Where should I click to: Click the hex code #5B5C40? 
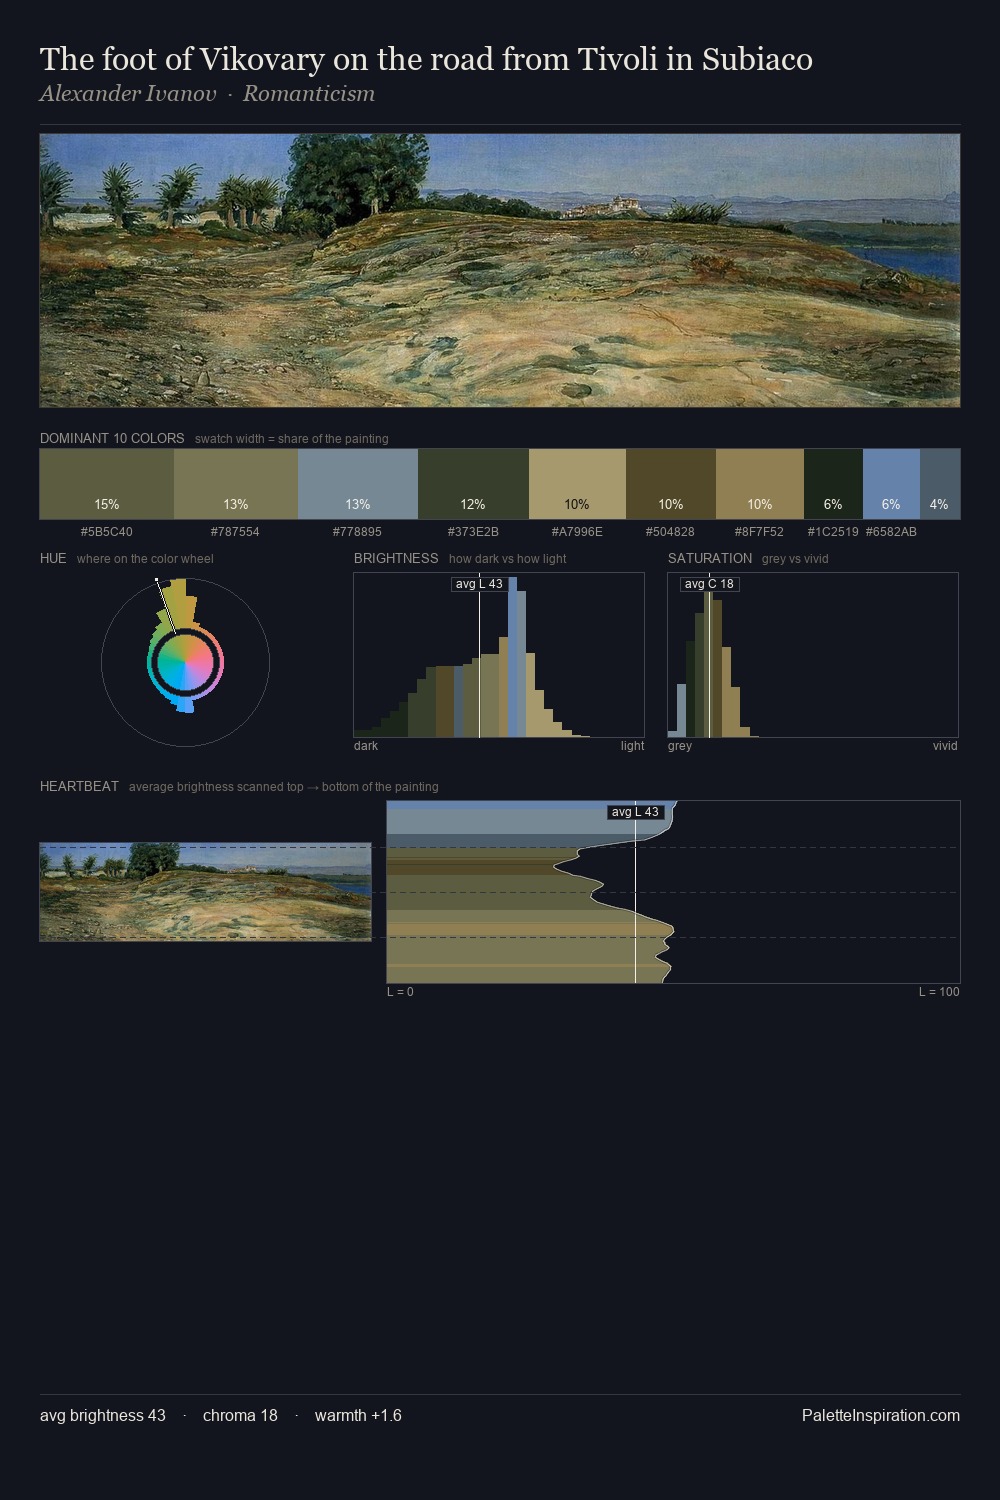(107, 532)
